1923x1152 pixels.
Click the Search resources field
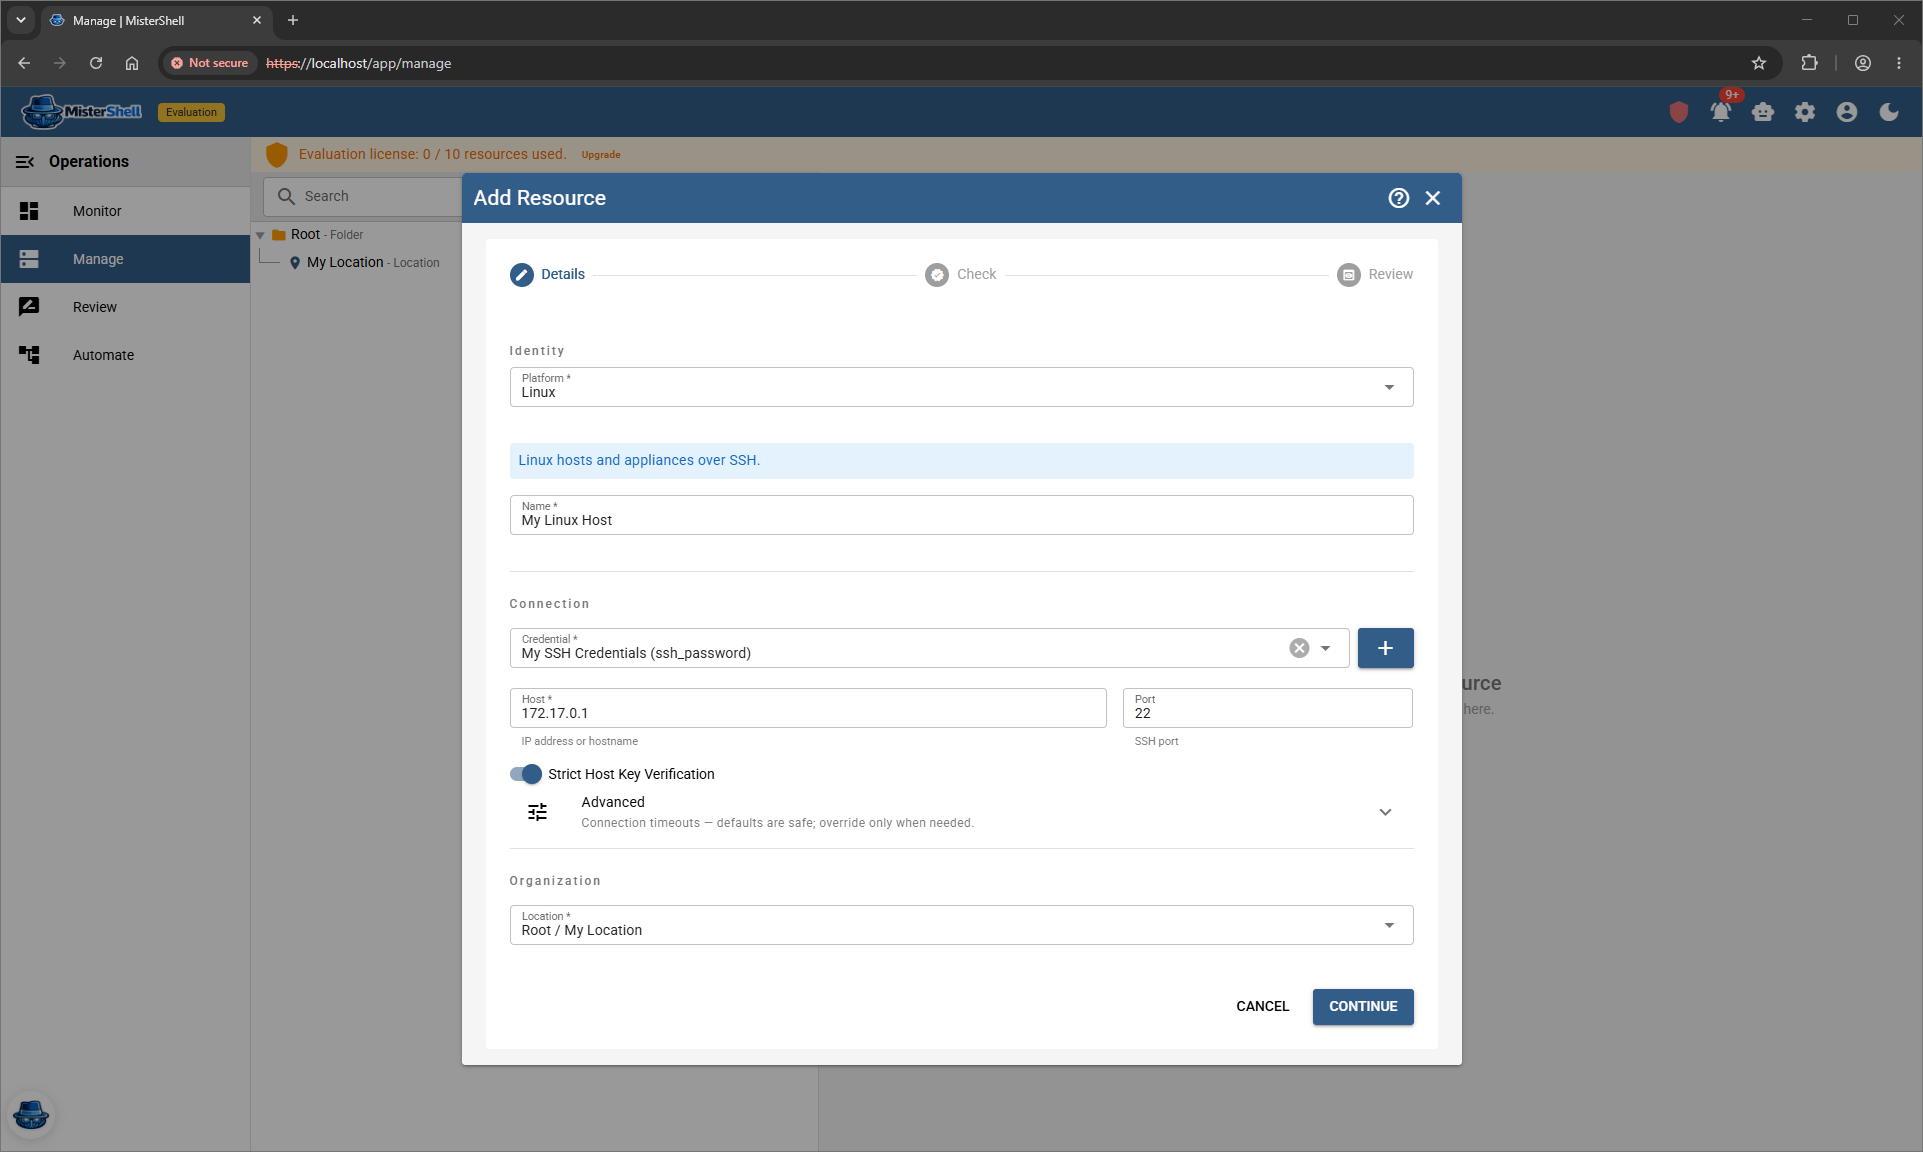[364, 196]
